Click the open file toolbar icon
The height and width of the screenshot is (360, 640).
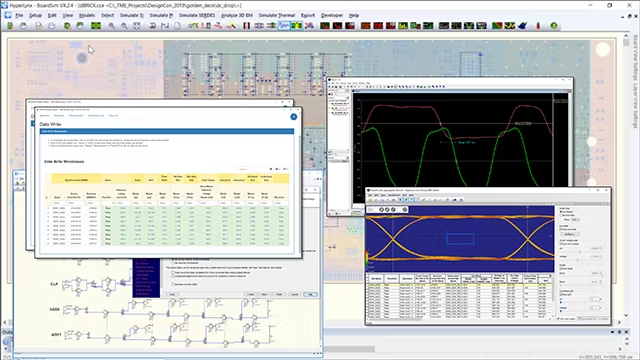click(x=24, y=26)
